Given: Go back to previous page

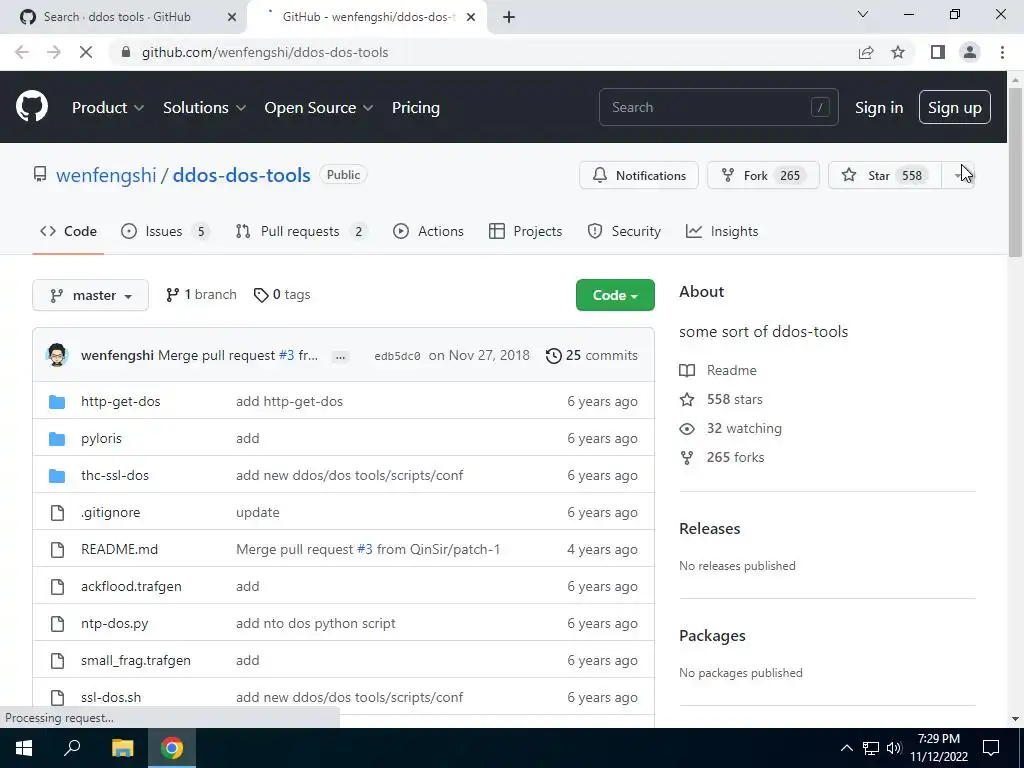Looking at the screenshot, I should [22, 52].
